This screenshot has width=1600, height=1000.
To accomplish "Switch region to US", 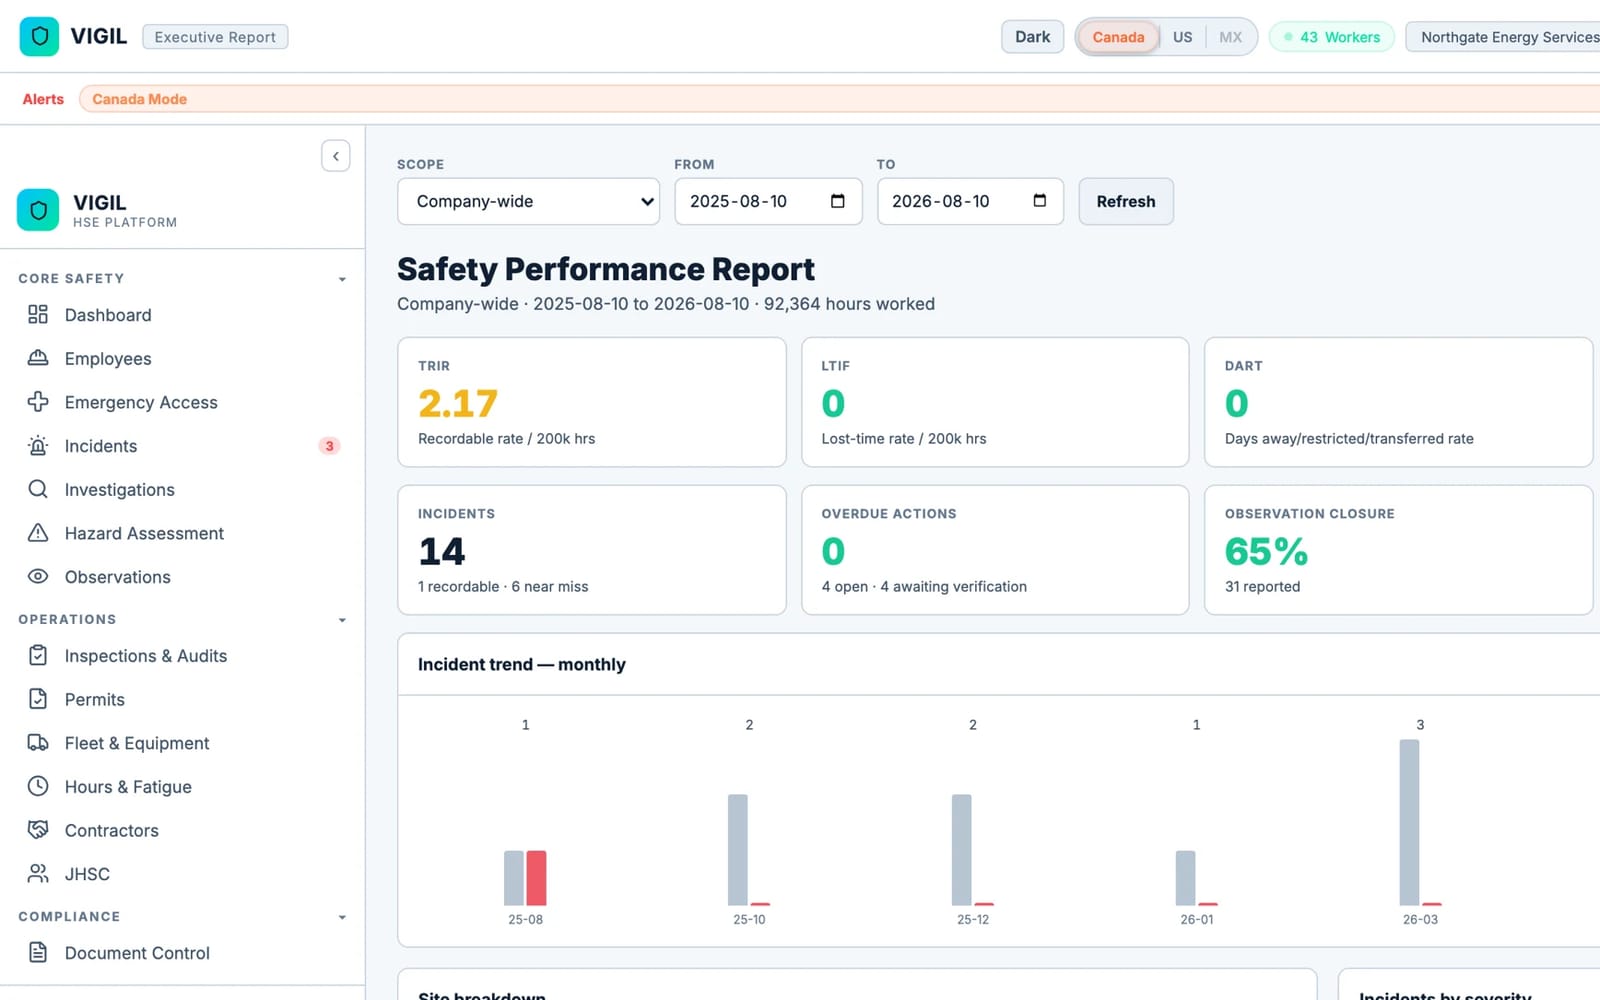I will (x=1182, y=37).
